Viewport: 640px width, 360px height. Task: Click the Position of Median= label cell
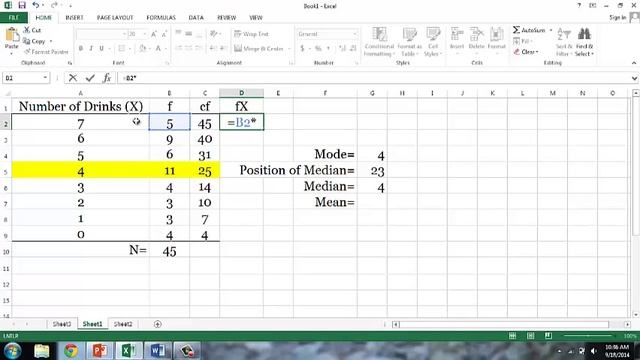click(296, 170)
